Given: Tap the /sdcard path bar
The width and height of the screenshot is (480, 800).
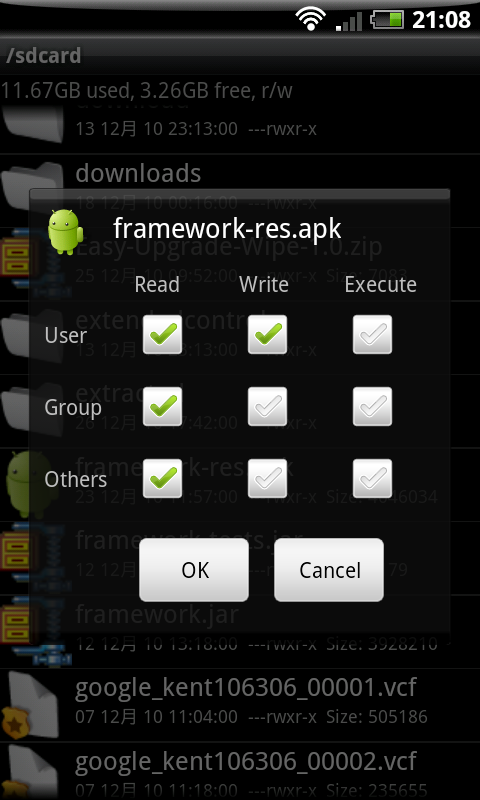Looking at the screenshot, I should pos(240,55).
